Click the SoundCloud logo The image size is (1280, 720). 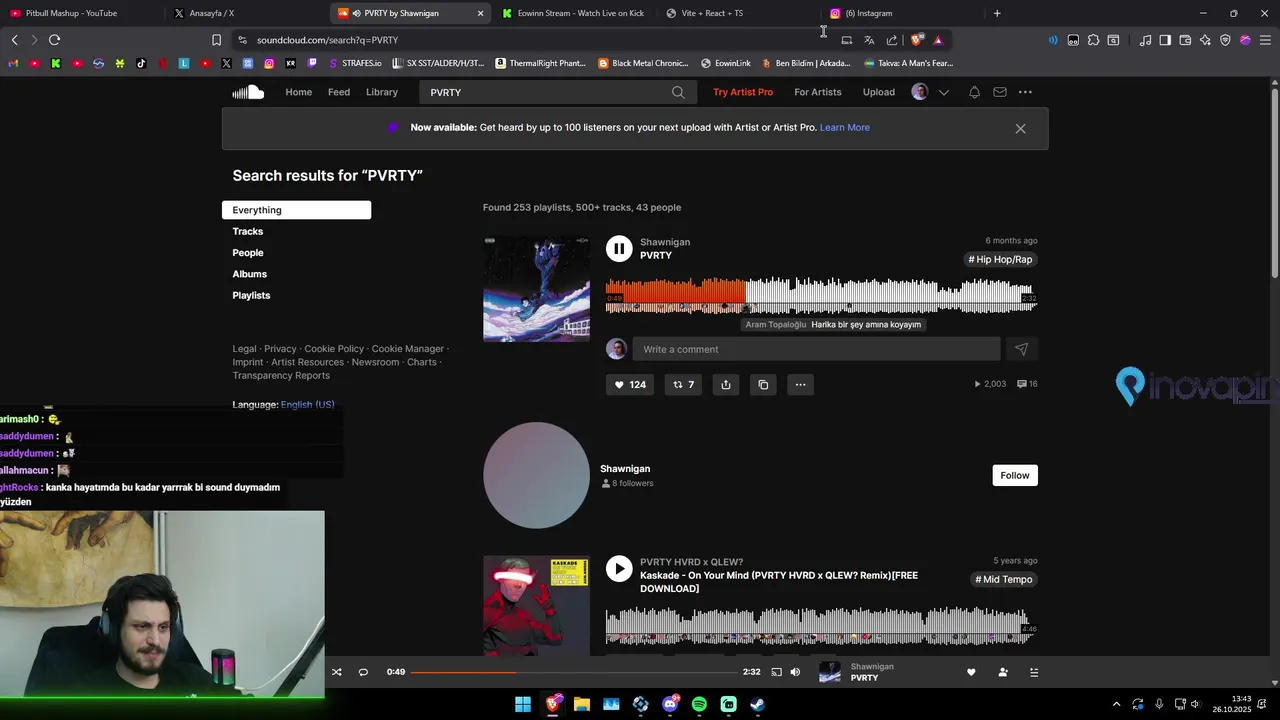coord(248,92)
